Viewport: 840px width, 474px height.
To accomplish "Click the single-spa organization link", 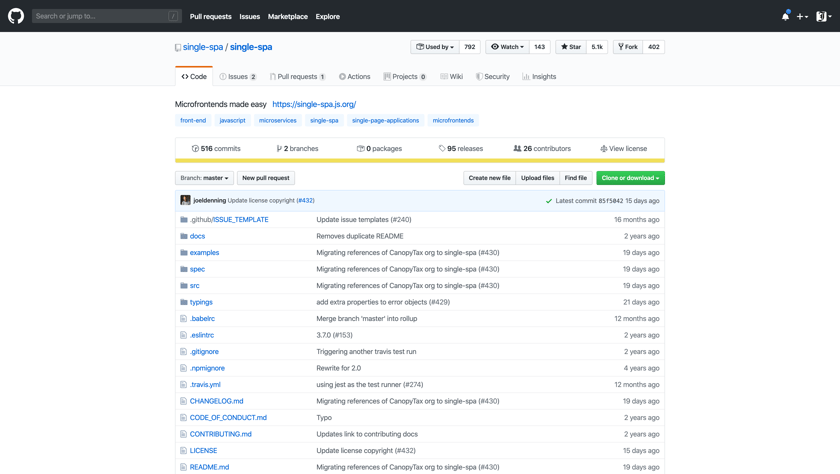I will pos(203,47).
